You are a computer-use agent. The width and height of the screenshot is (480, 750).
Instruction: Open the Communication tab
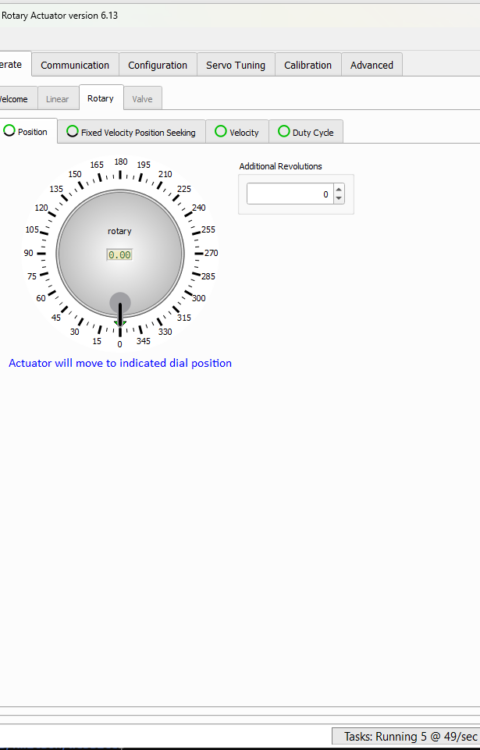(75, 65)
